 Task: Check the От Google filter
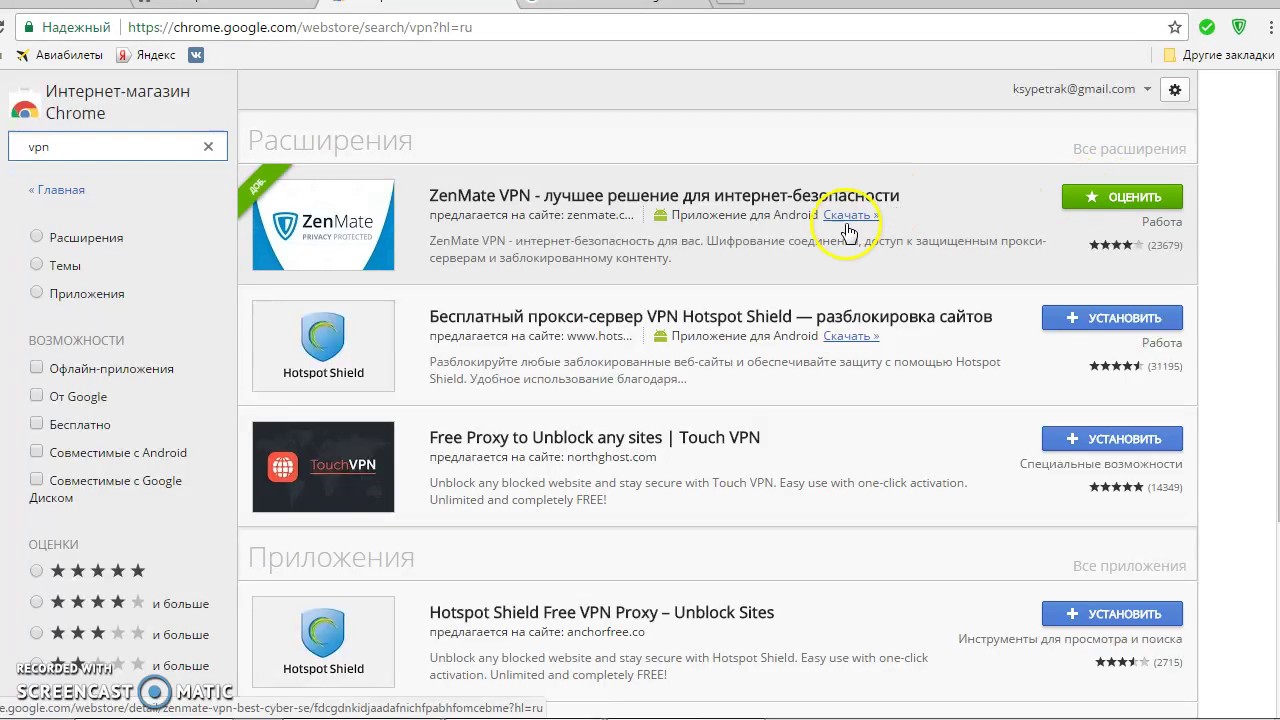[37, 396]
